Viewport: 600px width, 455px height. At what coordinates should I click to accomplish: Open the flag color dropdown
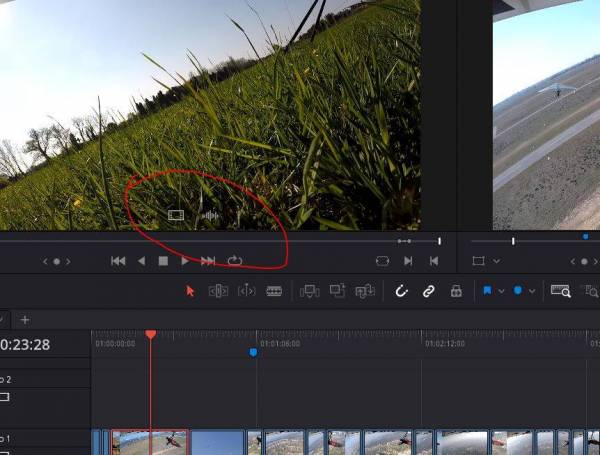tap(501, 291)
